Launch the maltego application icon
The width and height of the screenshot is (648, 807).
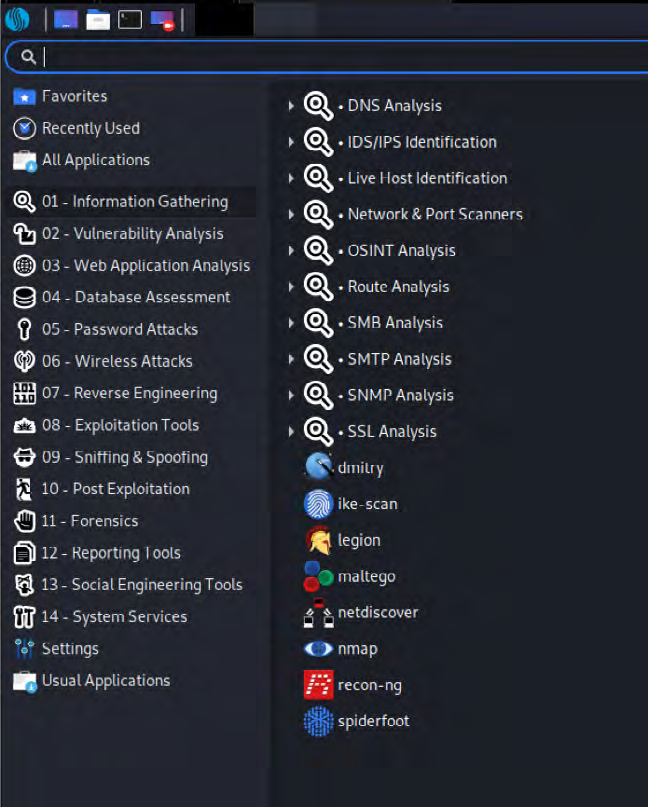318,576
